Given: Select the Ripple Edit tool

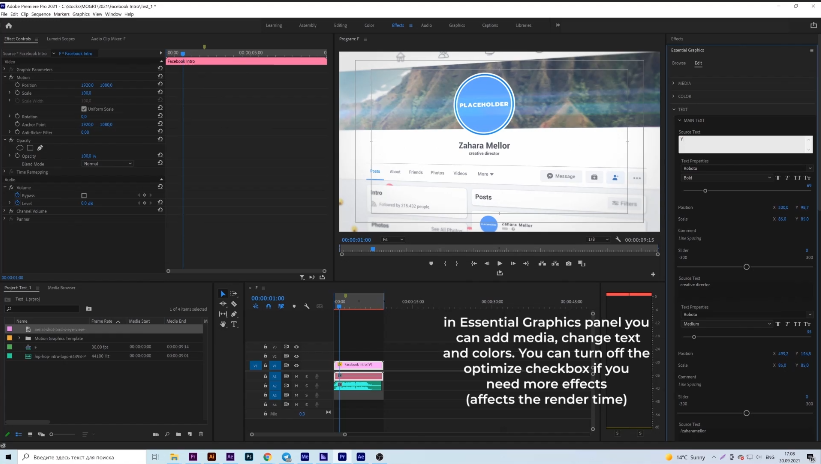Looking at the screenshot, I should click(223, 304).
